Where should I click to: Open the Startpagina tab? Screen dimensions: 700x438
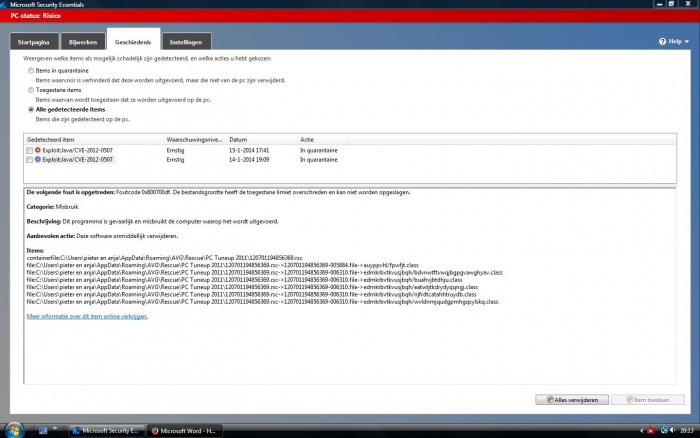tap(34, 42)
